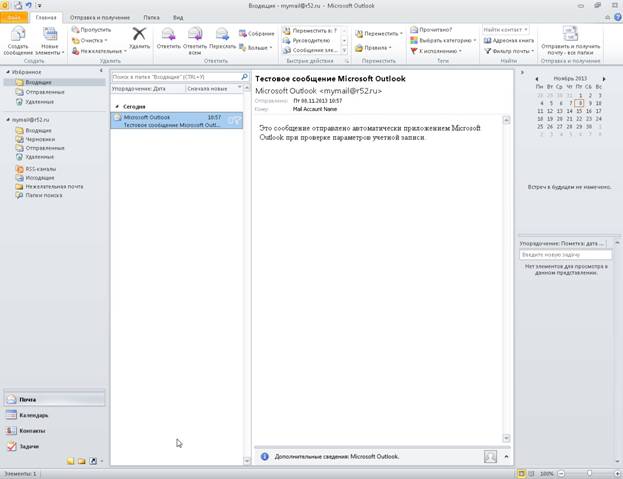Viewport: 623px width, 479px height.
Task: Open the RSS-каналы folder
Action: [41, 169]
